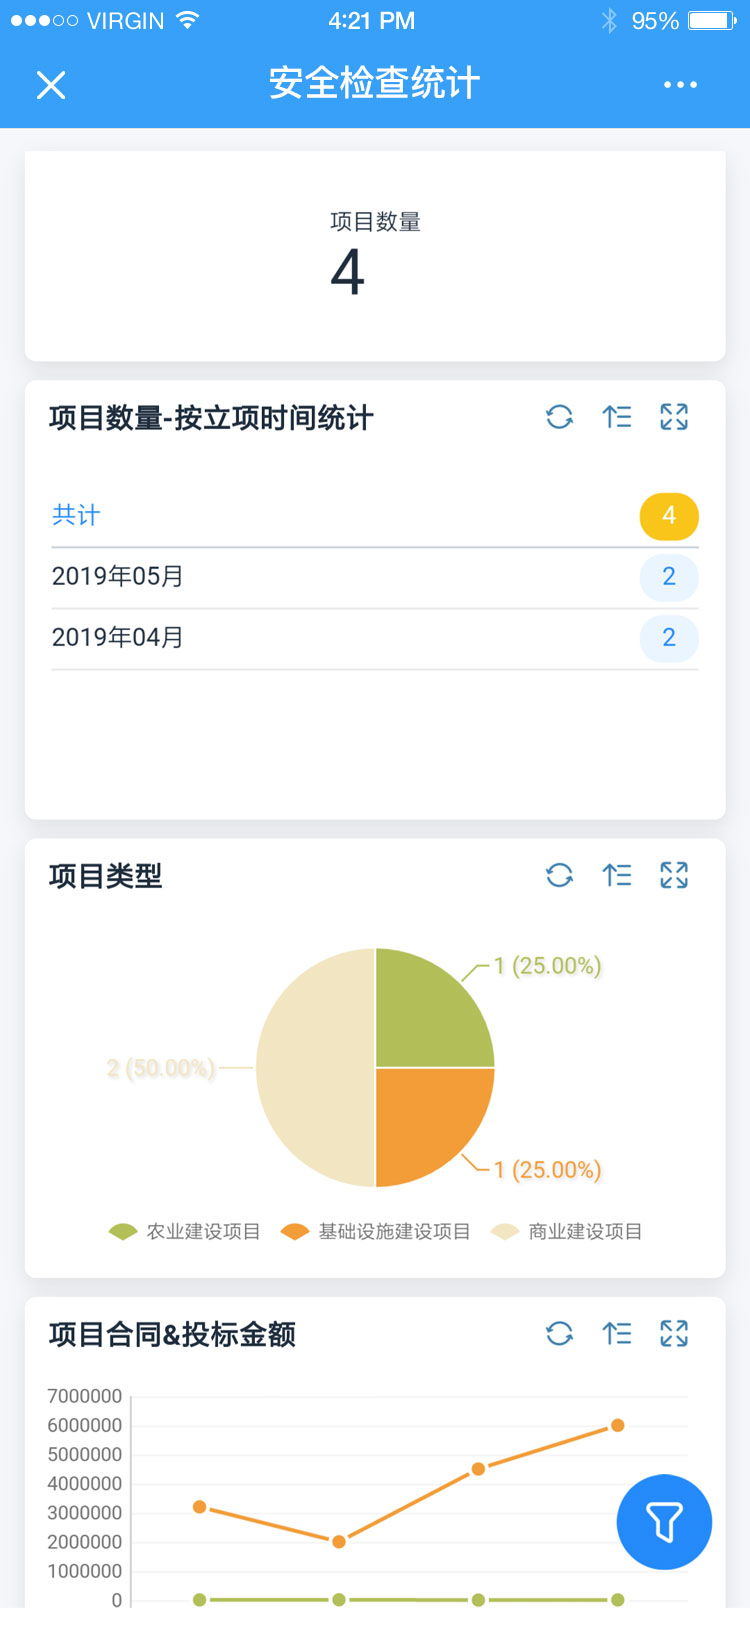The image size is (750, 1625).
Task: Refresh the 项目合同&投标金额 chart
Action: (x=560, y=1334)
